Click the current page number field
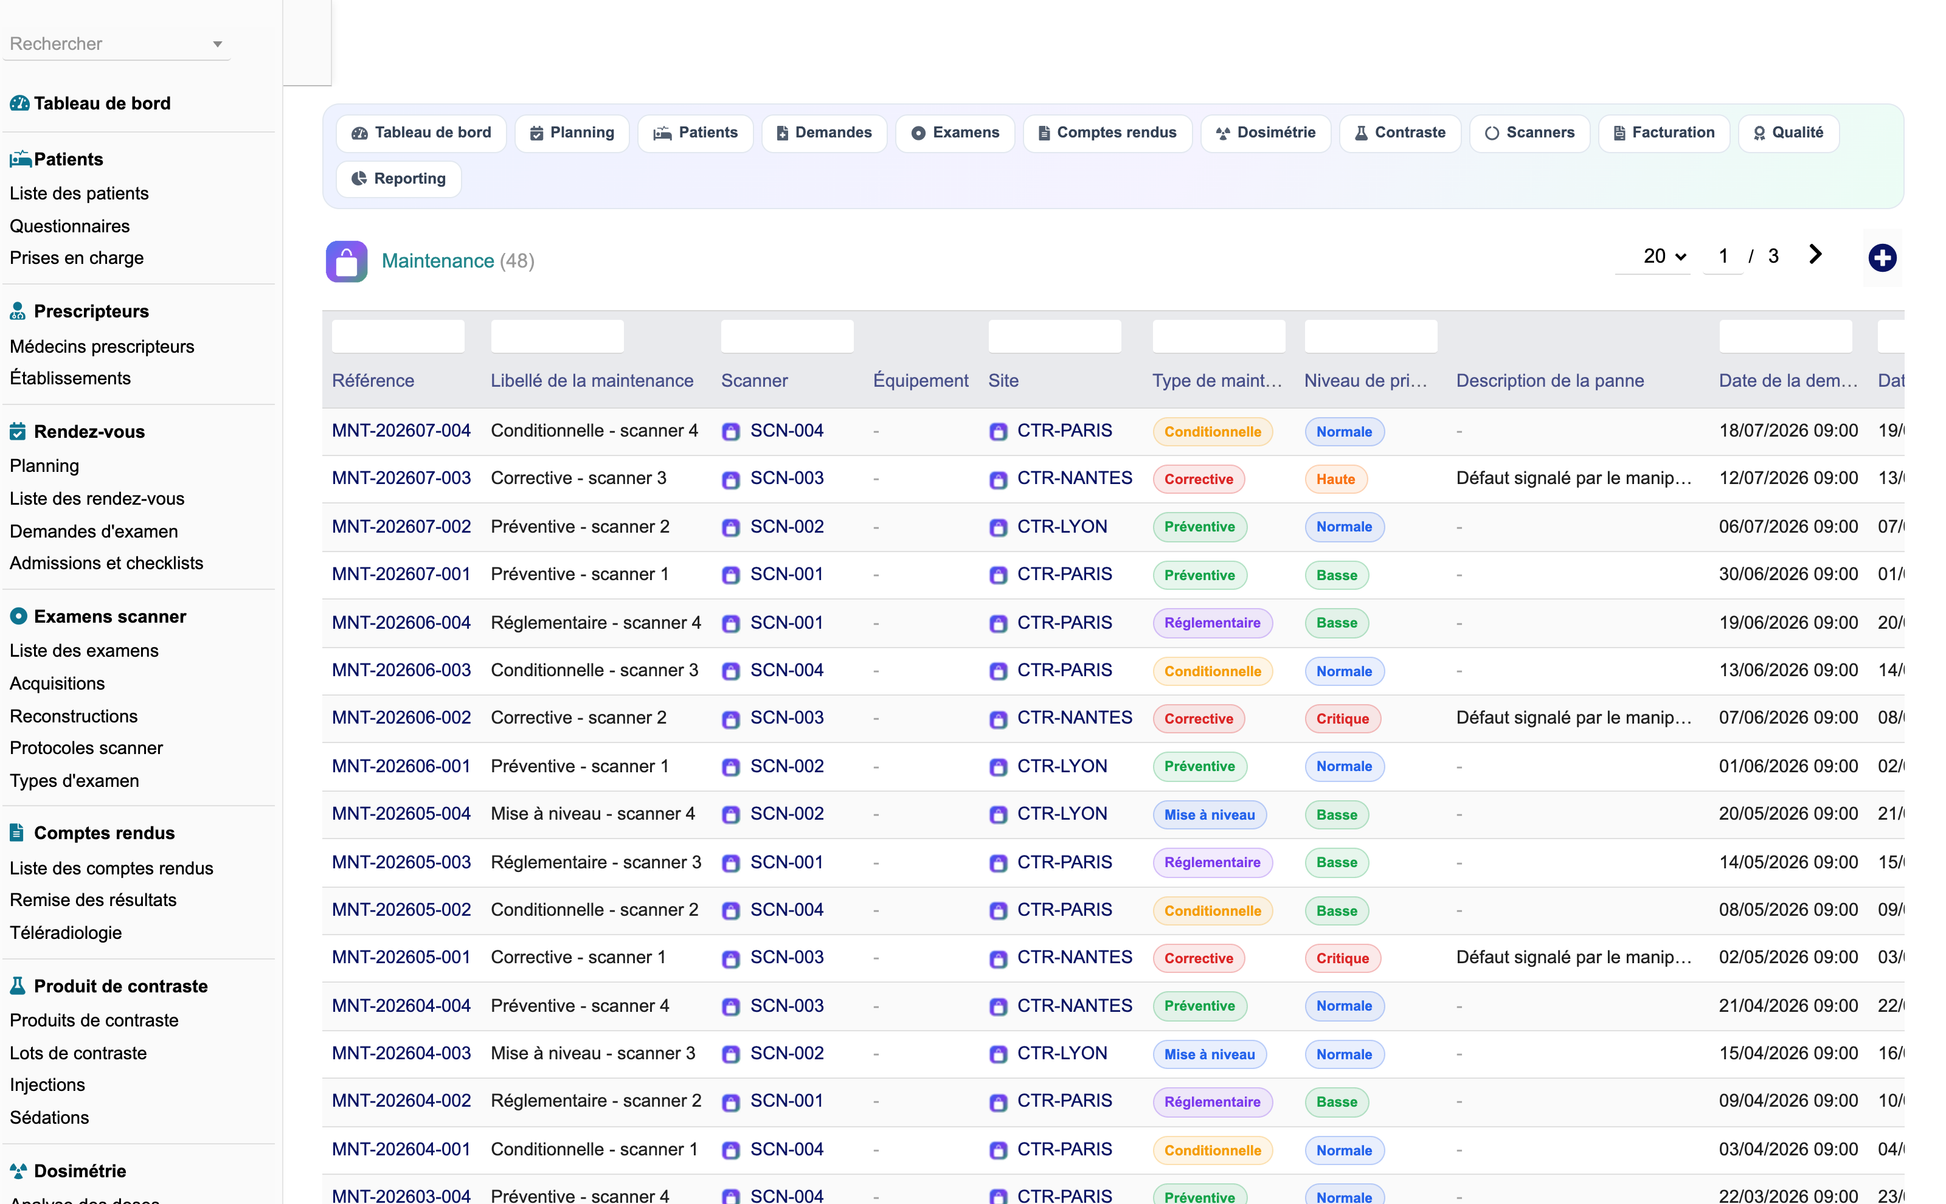1946x1204 pixels. 1723,257
